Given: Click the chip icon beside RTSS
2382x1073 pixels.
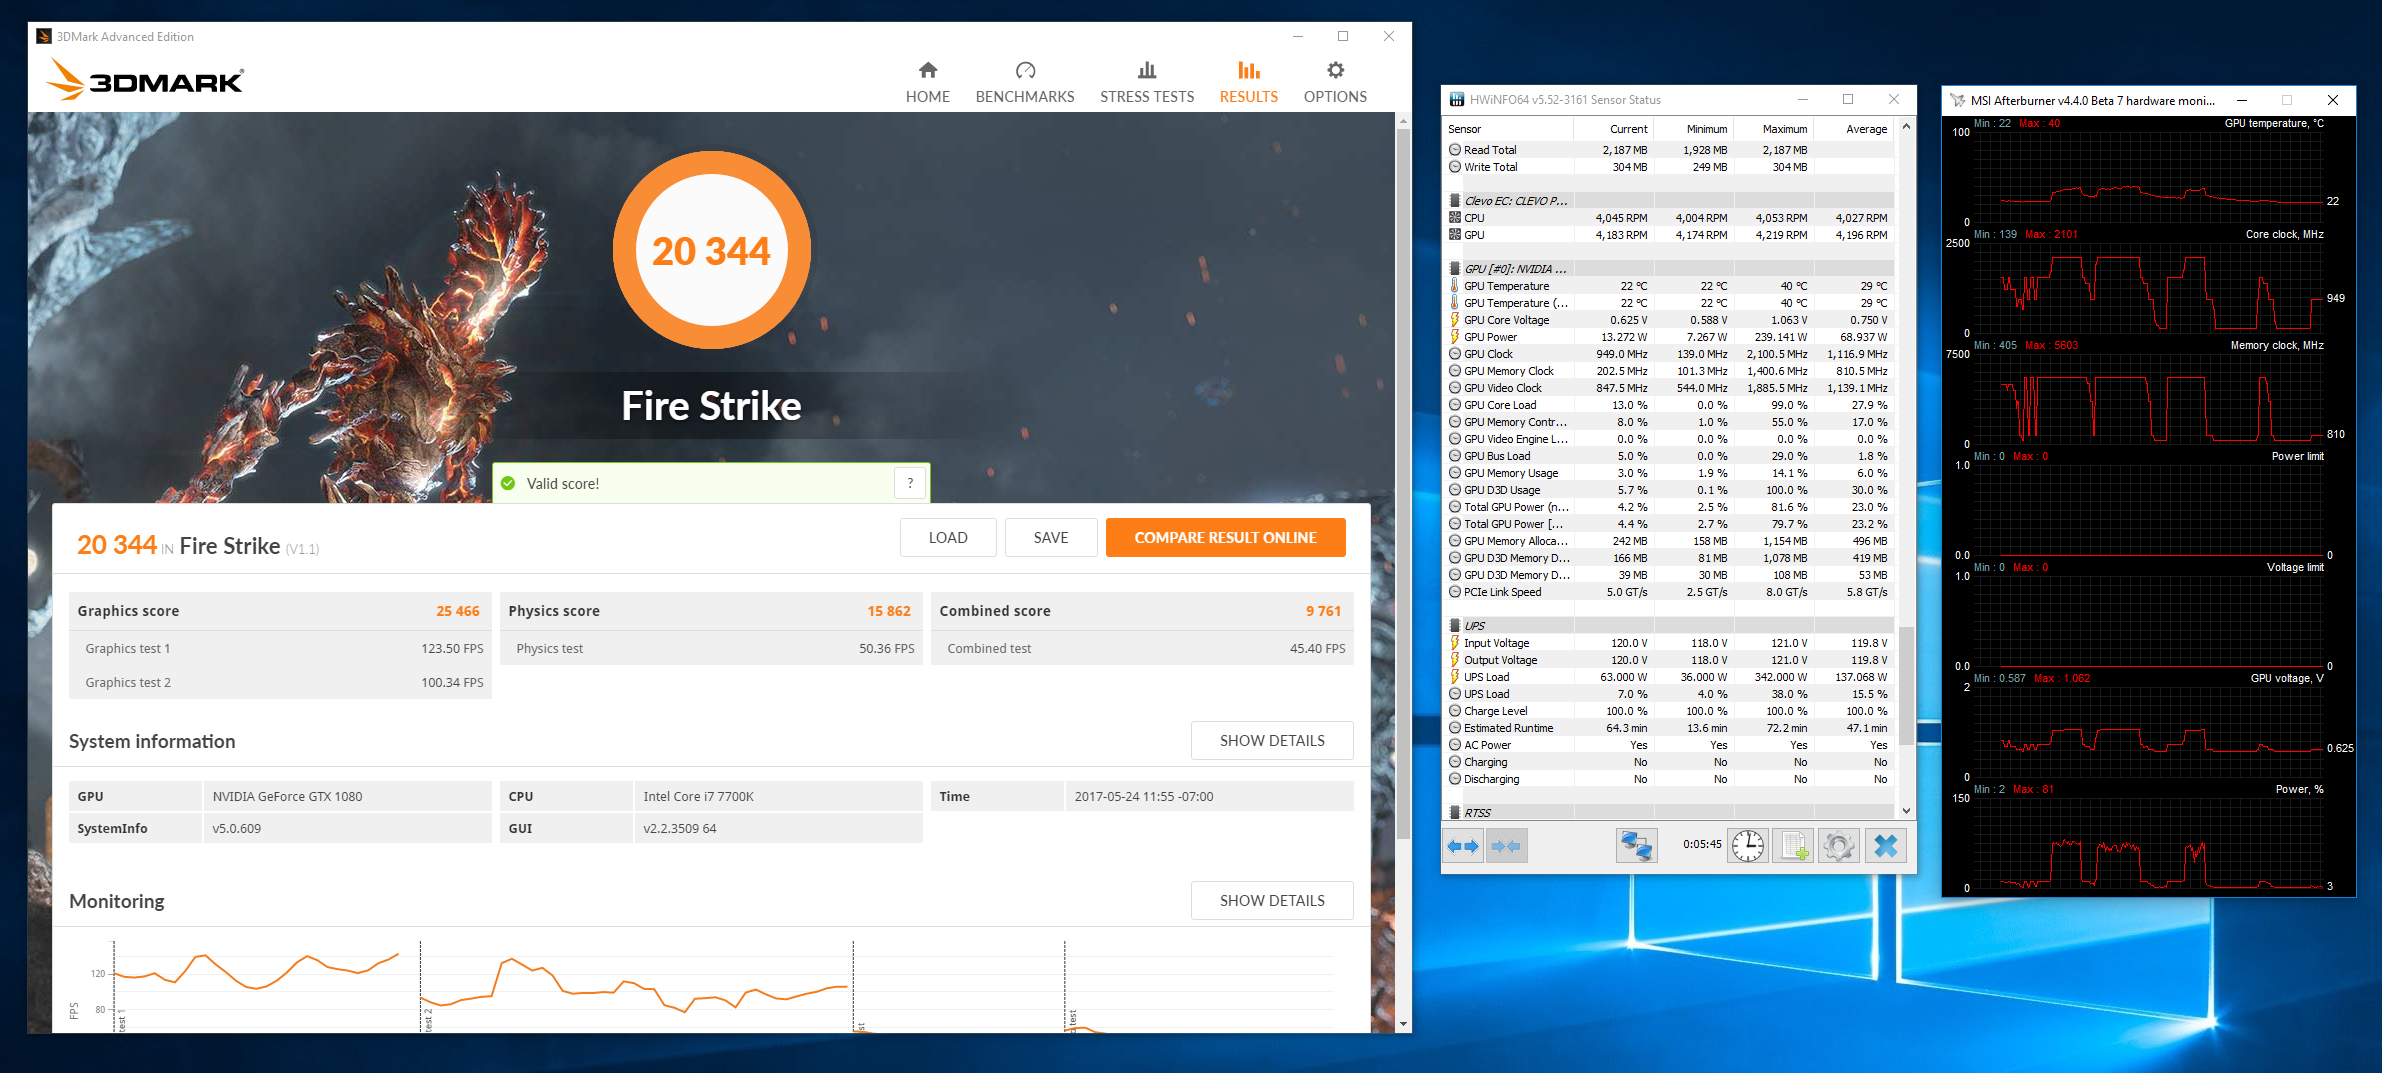Looking at the screenshot, I should (x=1455, y=813).
